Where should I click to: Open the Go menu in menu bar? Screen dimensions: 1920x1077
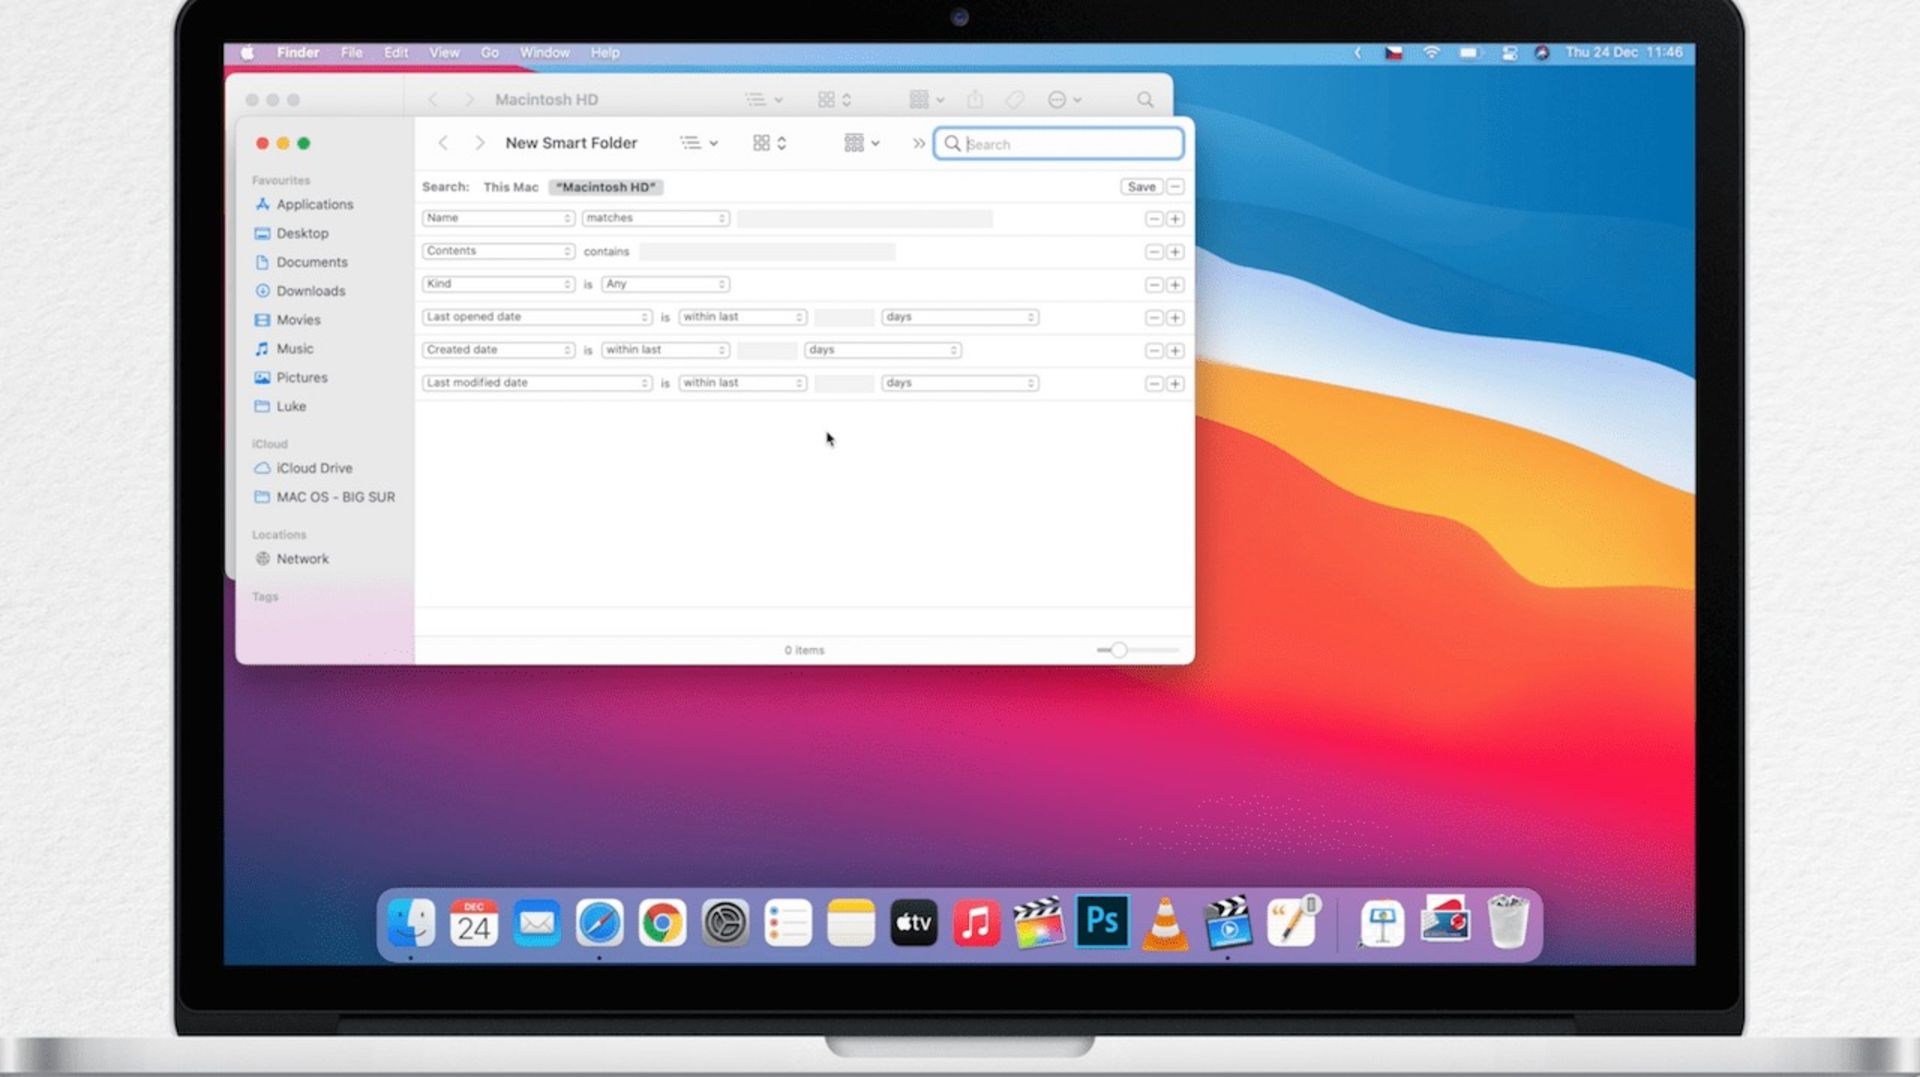click(x=489, y=53)
